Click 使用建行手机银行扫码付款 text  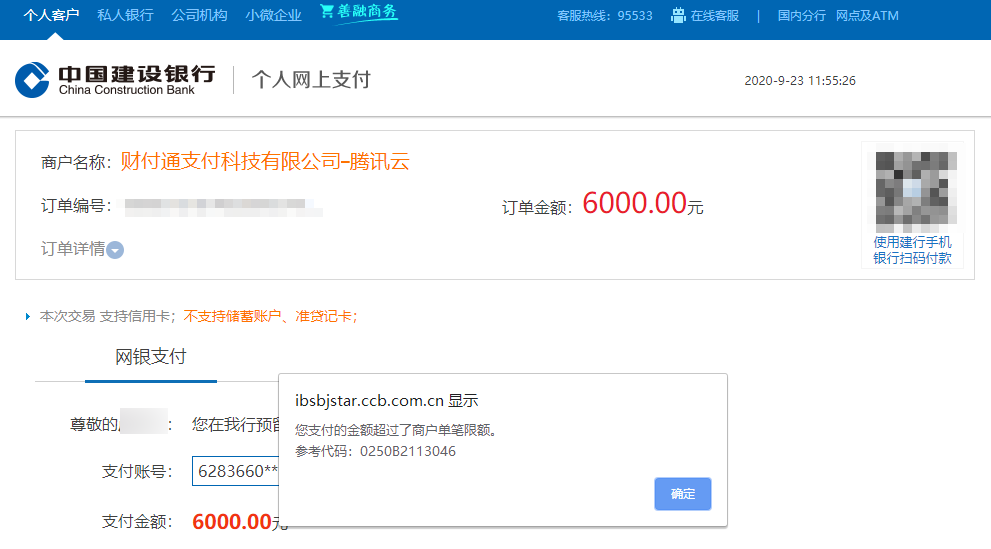pyautogui.click(x=912, y=250)
